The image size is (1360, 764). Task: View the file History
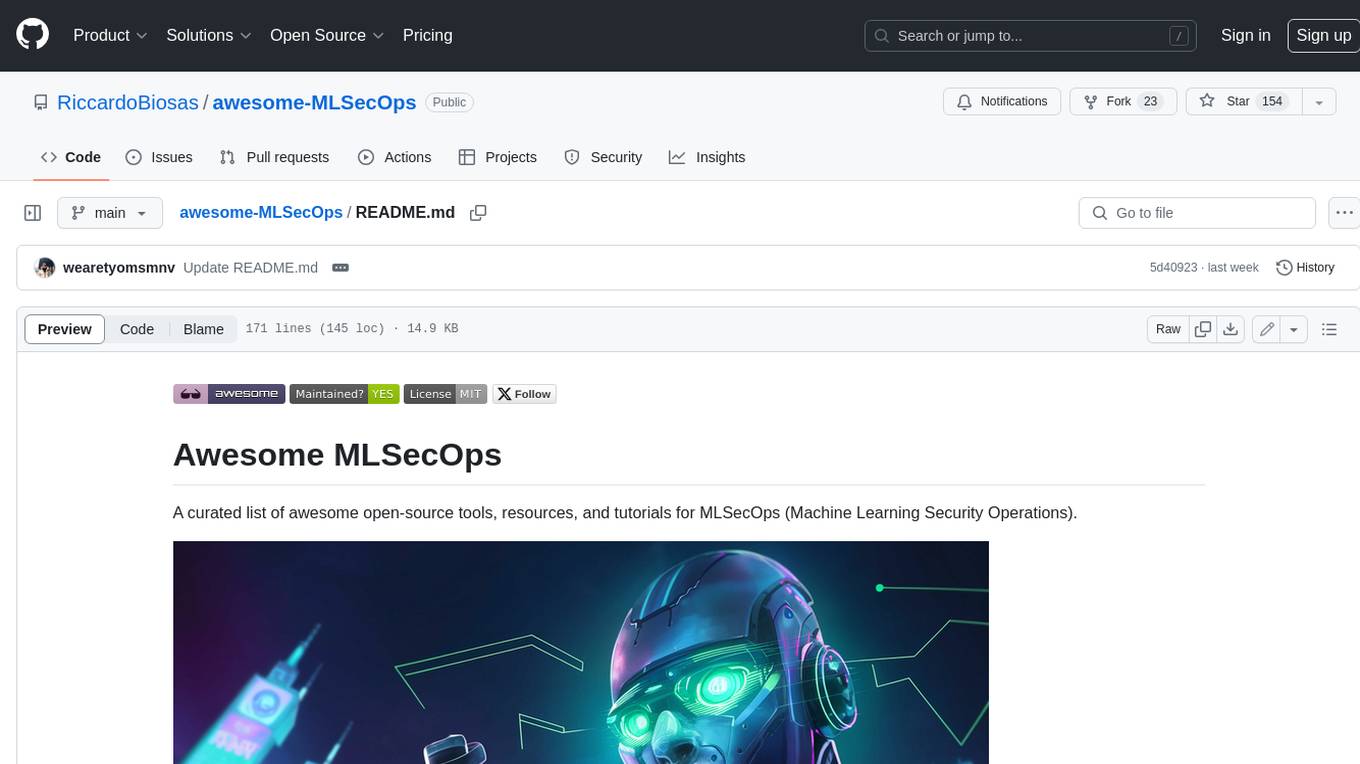pos(1305,268)
